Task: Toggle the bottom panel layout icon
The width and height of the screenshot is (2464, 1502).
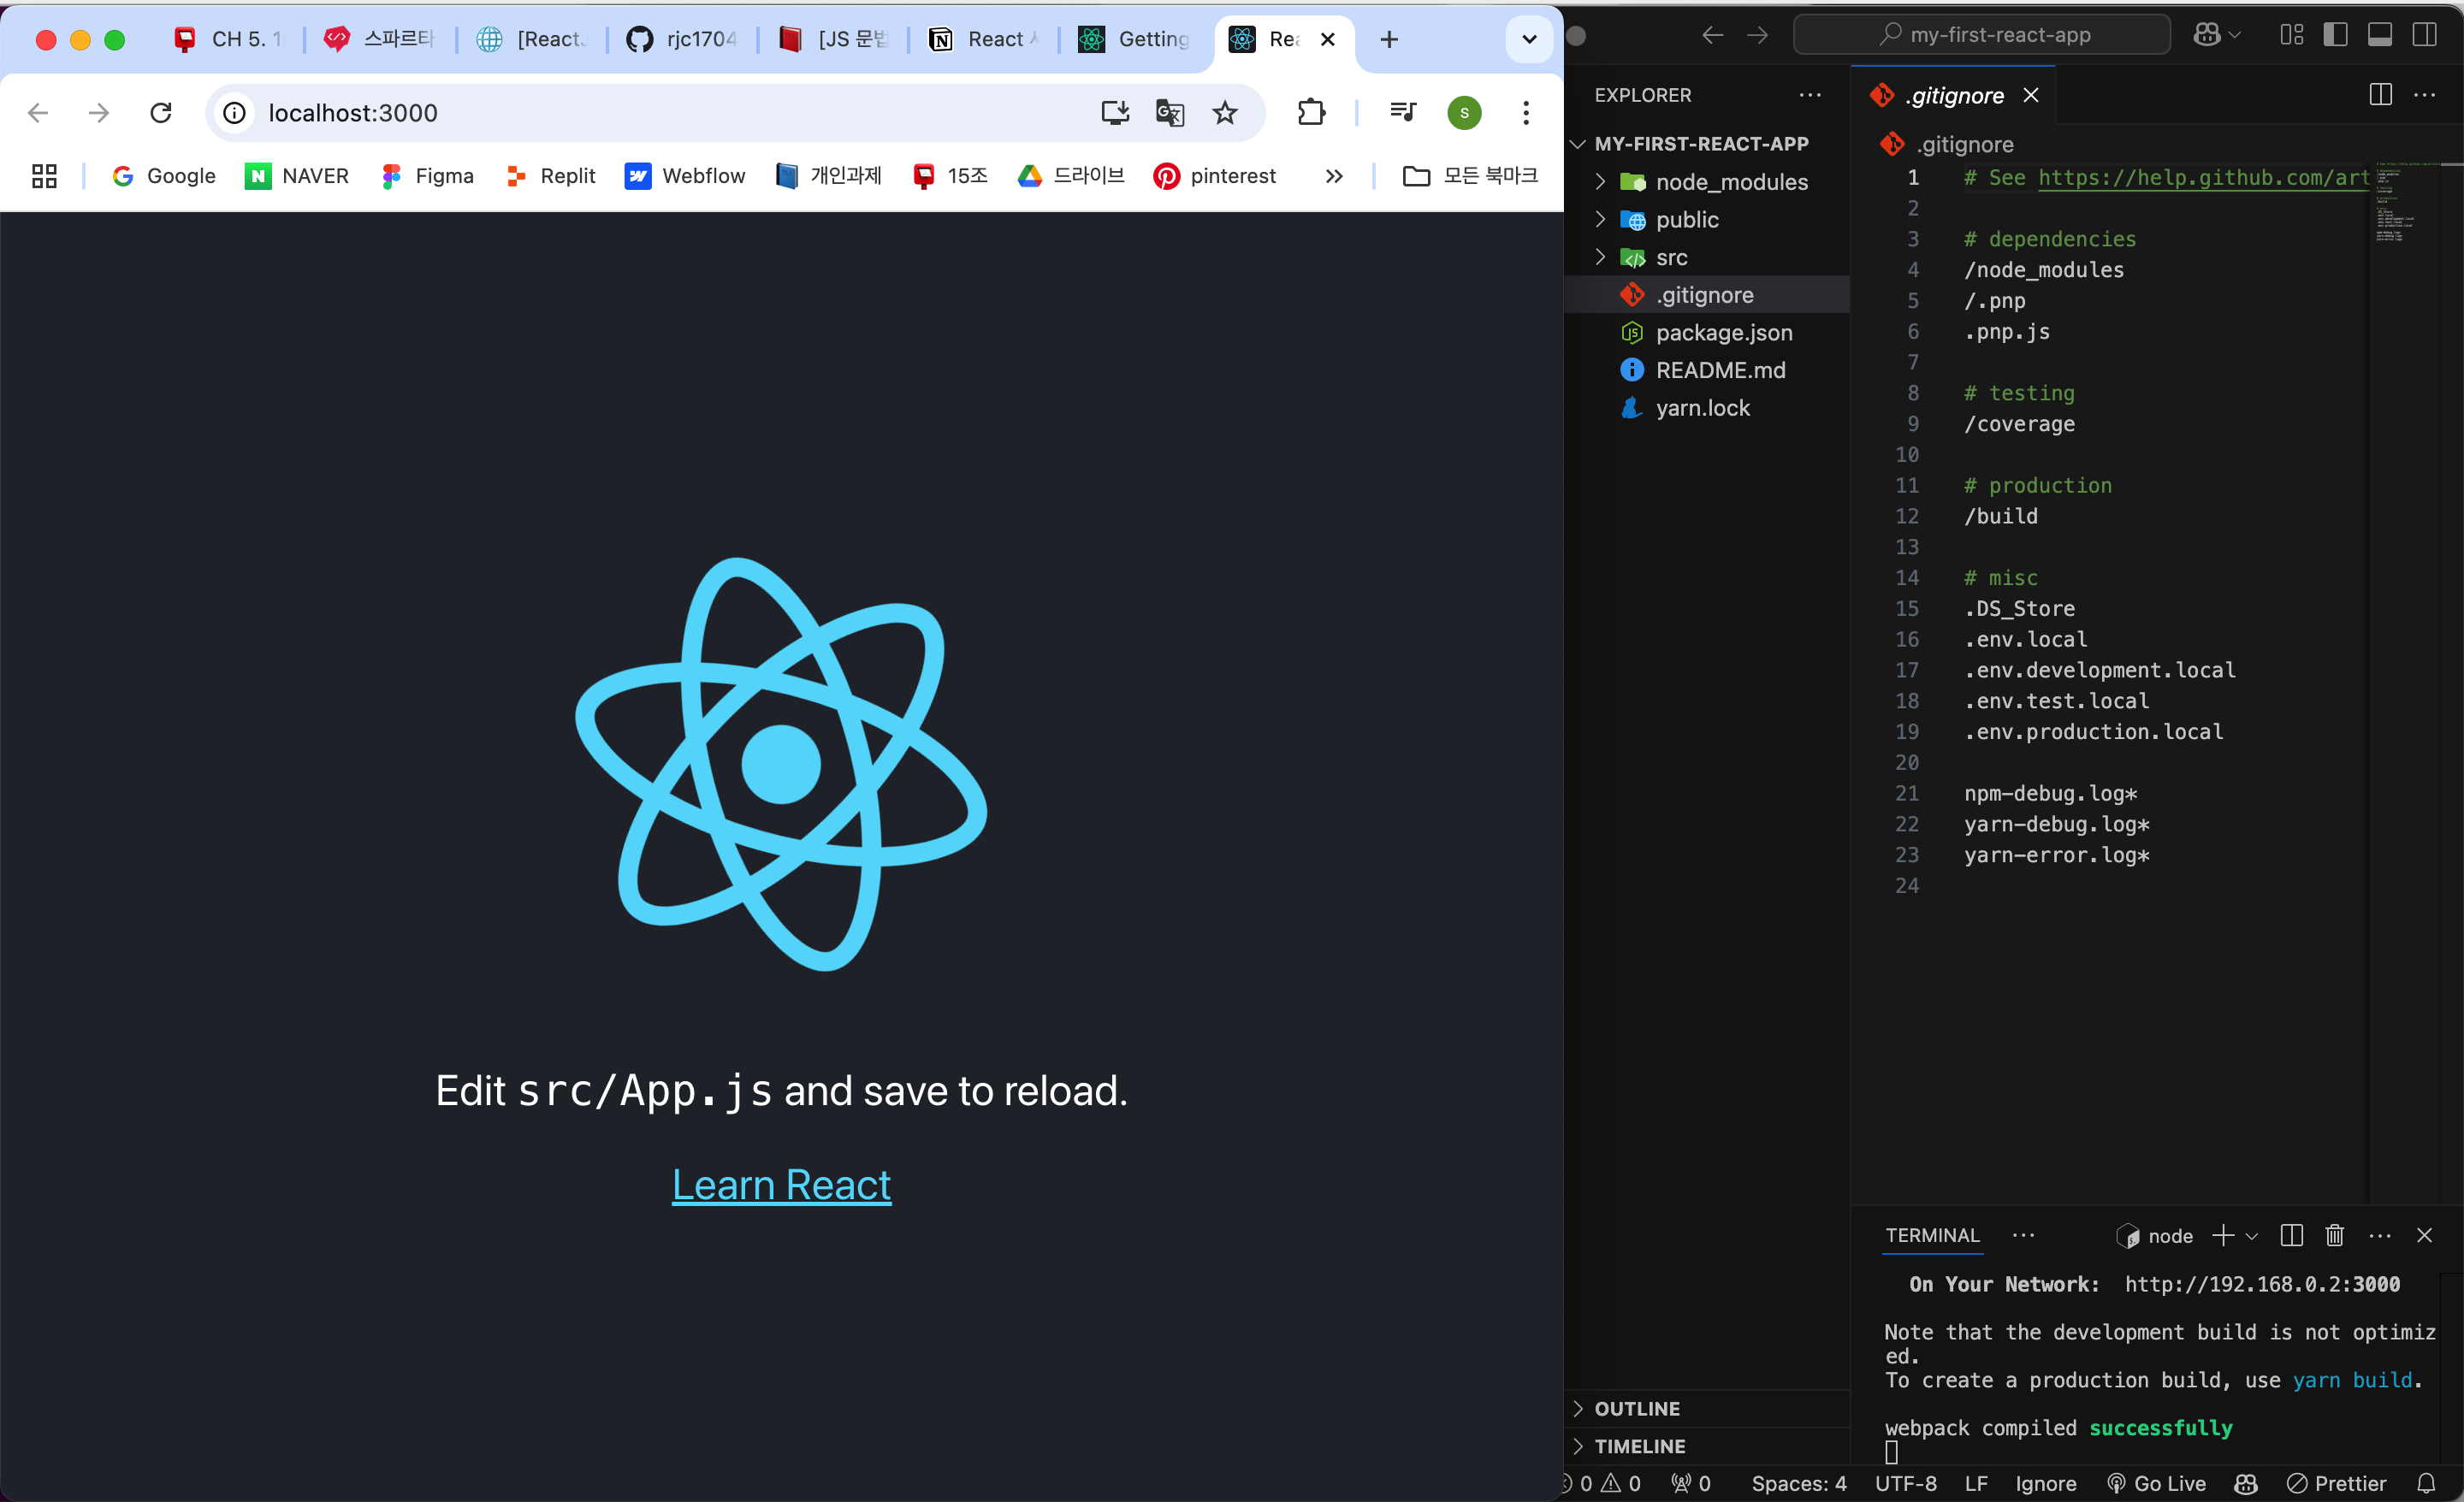Action: (x=2379, y=35)
